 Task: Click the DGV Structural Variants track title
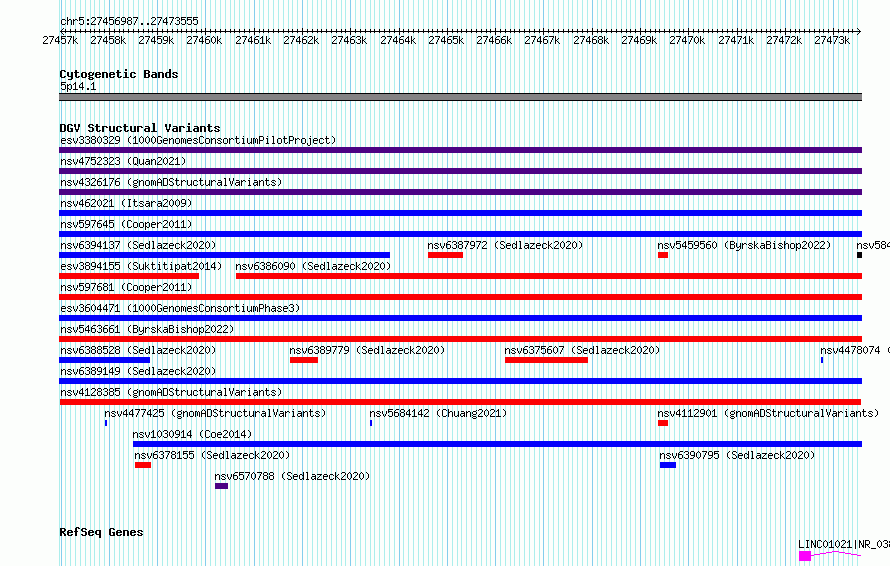[140, 128]
